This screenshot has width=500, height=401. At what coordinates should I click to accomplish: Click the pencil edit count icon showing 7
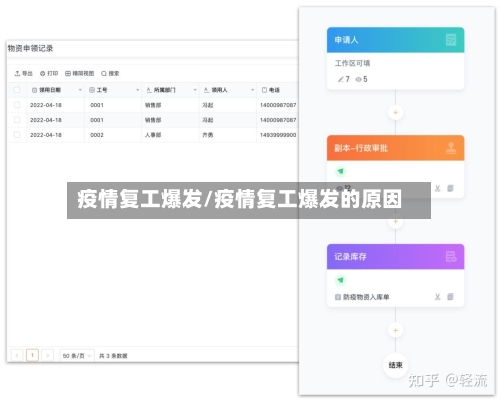(341, 79)
